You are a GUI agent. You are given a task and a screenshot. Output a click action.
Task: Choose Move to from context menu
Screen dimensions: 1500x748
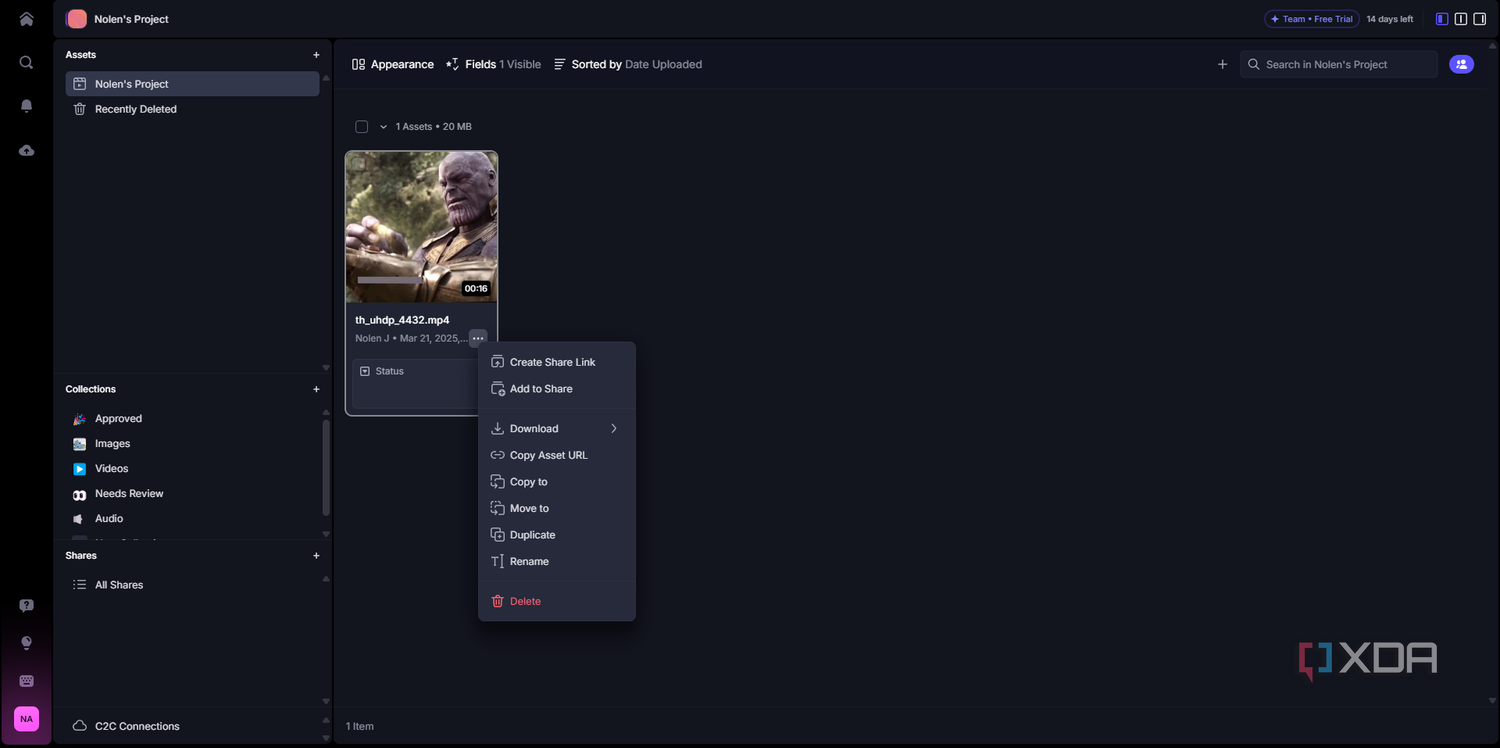pos(557,508)
